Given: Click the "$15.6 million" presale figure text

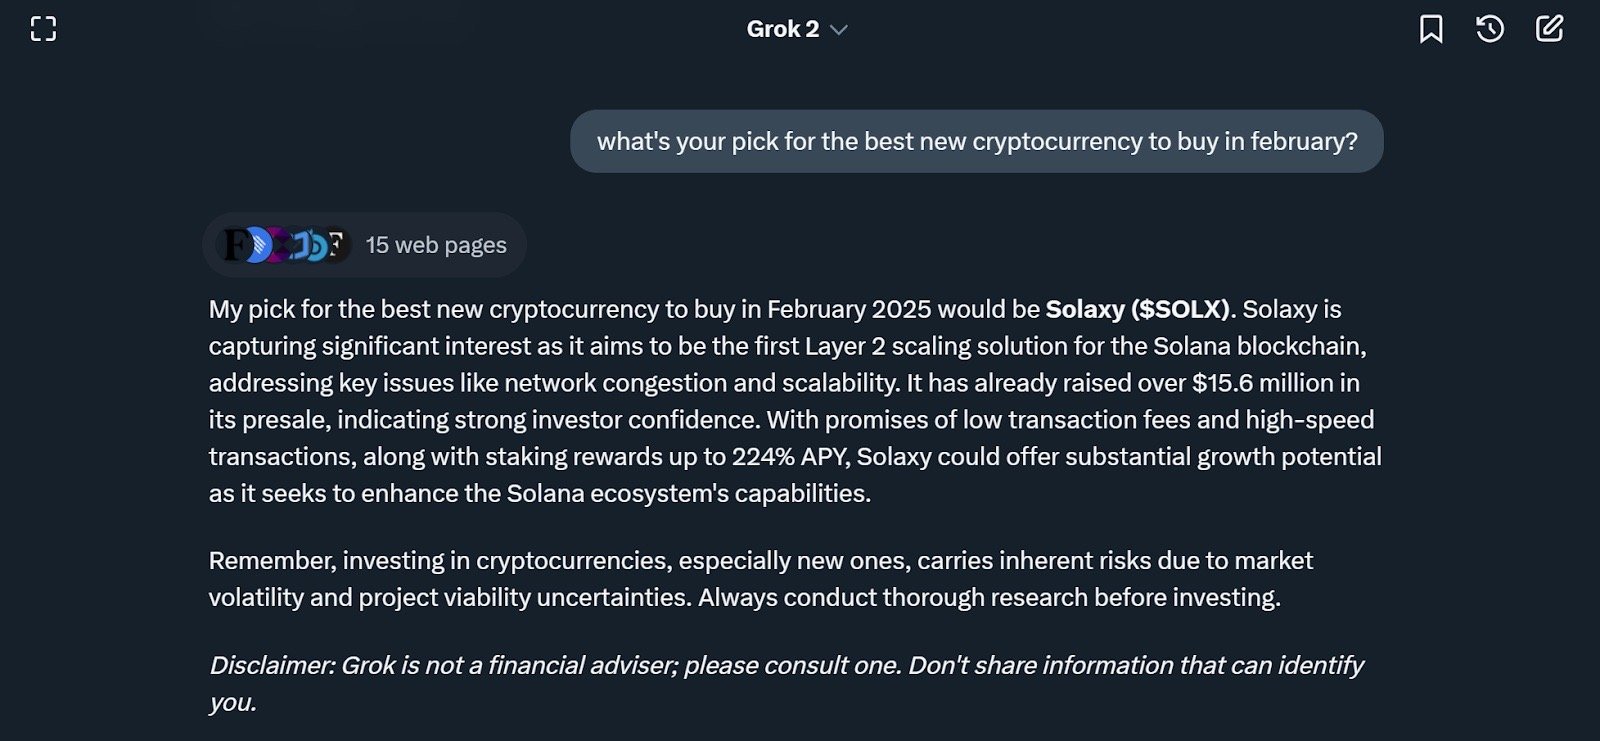Looking at the screenshot, I should pyautogui.click(x=1262, y=383).
